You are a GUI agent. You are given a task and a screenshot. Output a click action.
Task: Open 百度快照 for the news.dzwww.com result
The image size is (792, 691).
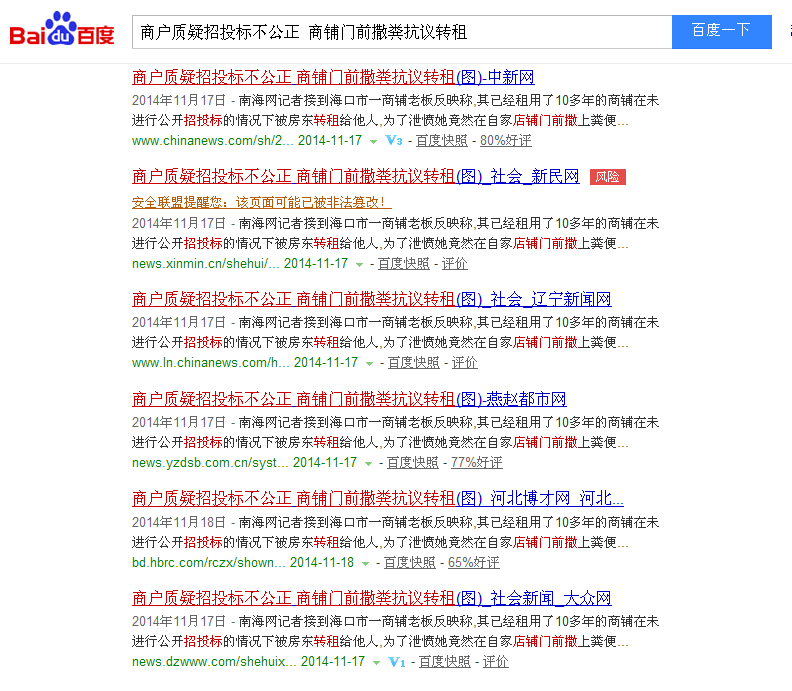coord(444,661)
